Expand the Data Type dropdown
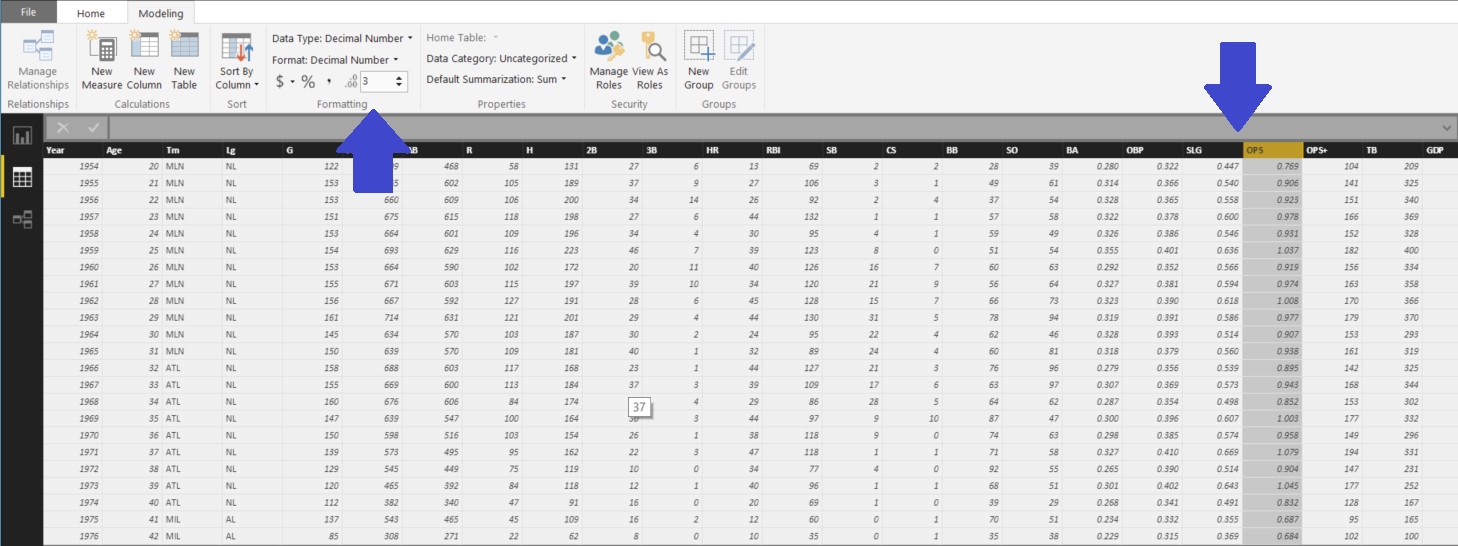 342,39
